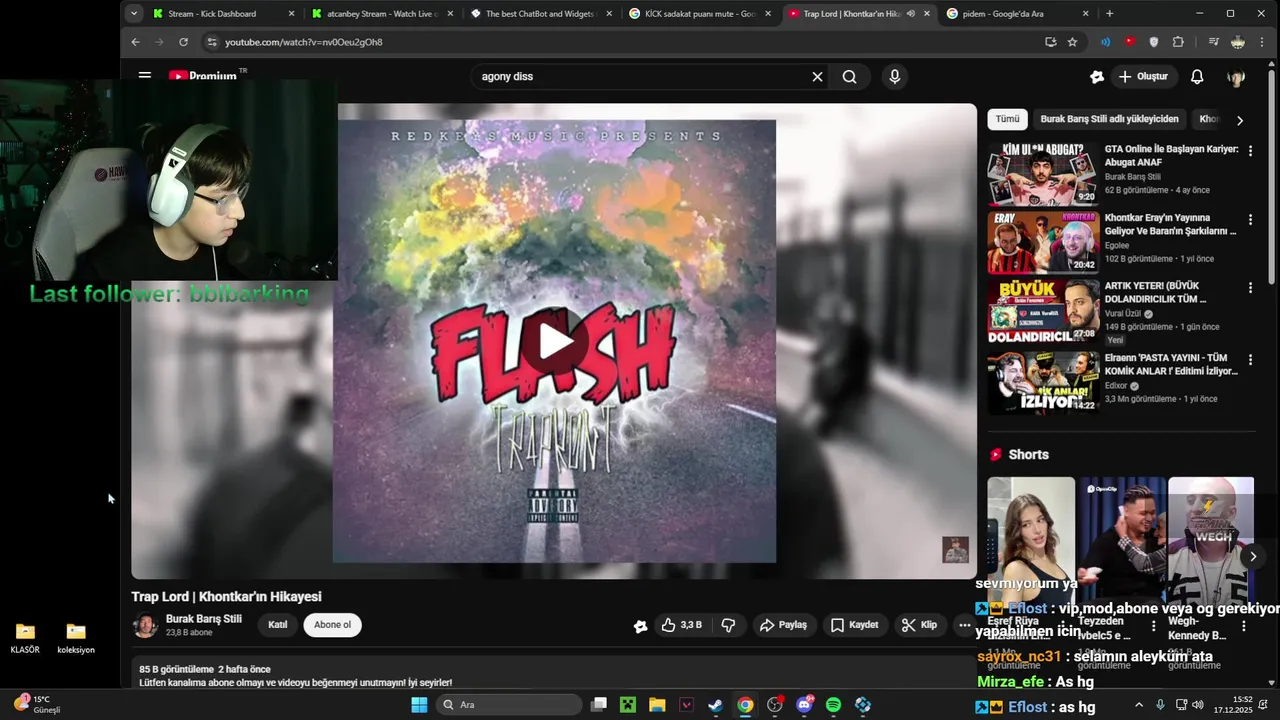This screenshot has height=720, width=1280.
Task: Open the Chrome three-dot menu
Action: [x=1263, y=42]
